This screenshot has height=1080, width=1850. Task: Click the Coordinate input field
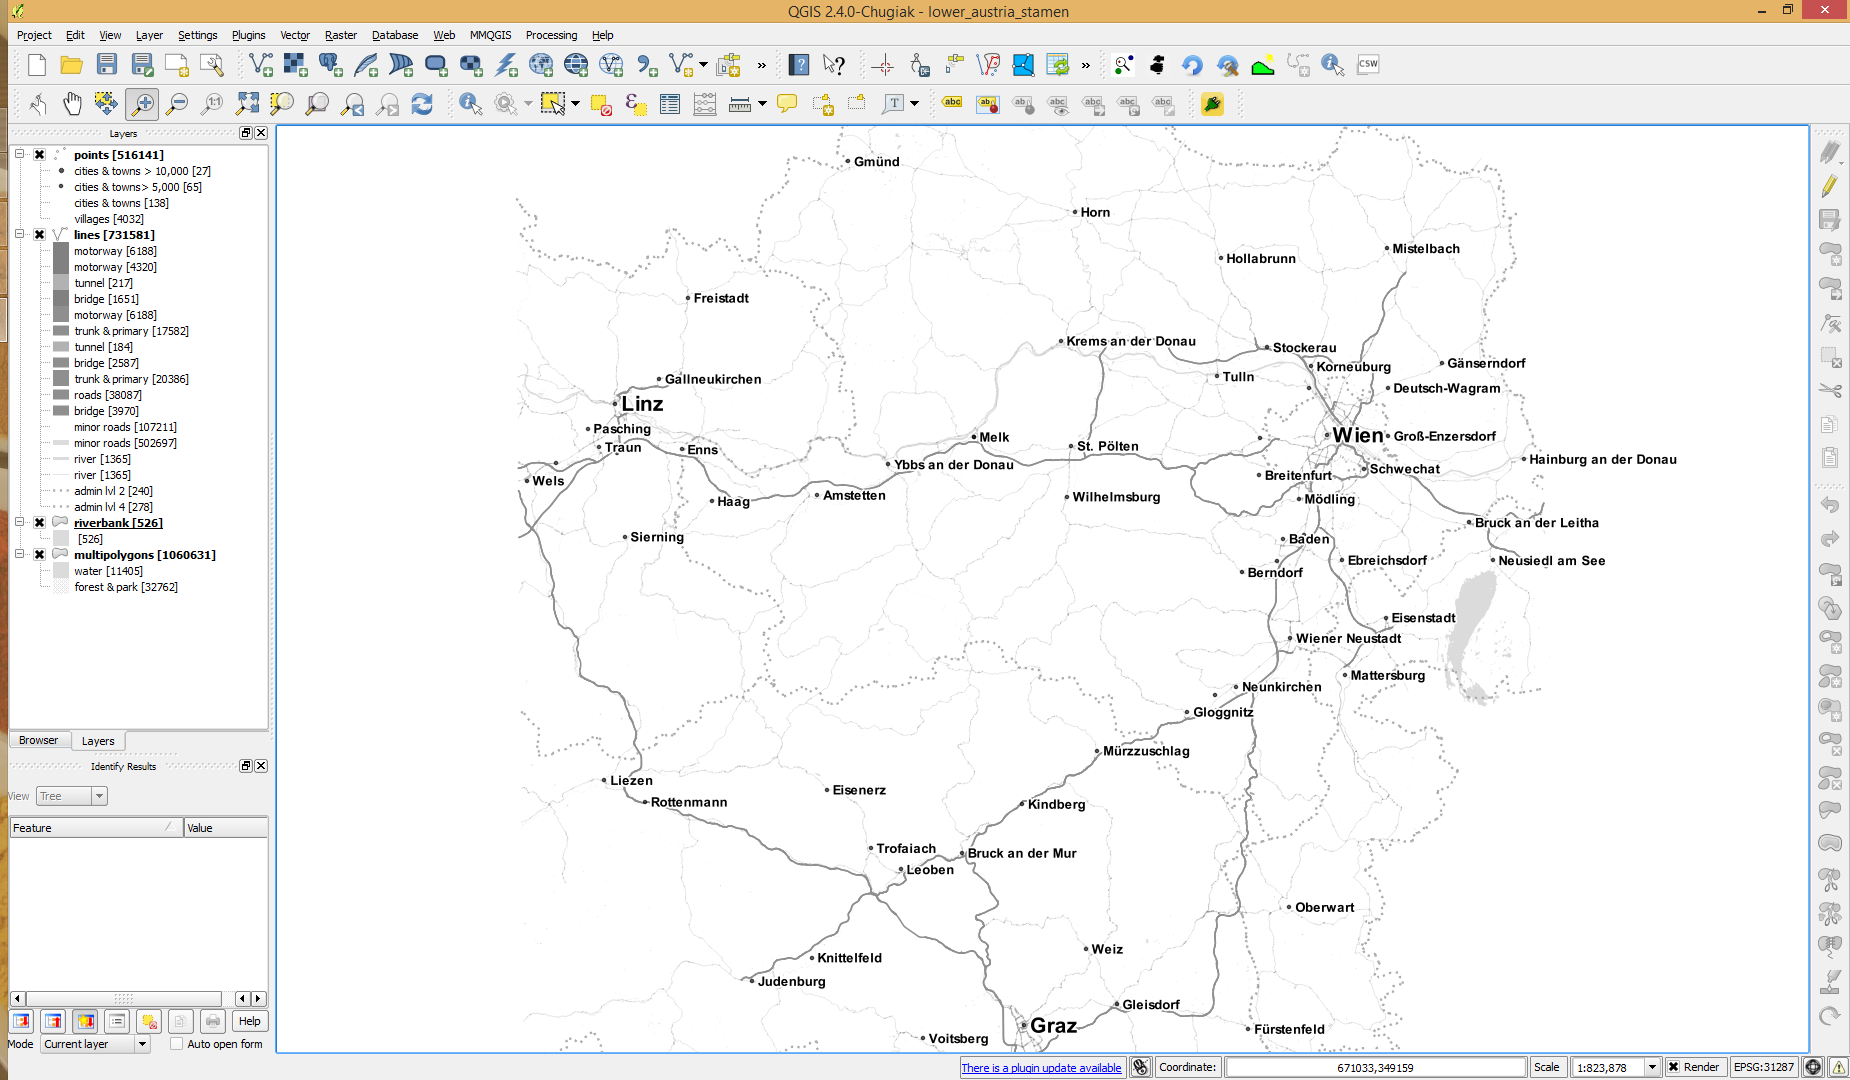pyautogui.click(x=1374, y=1067)
